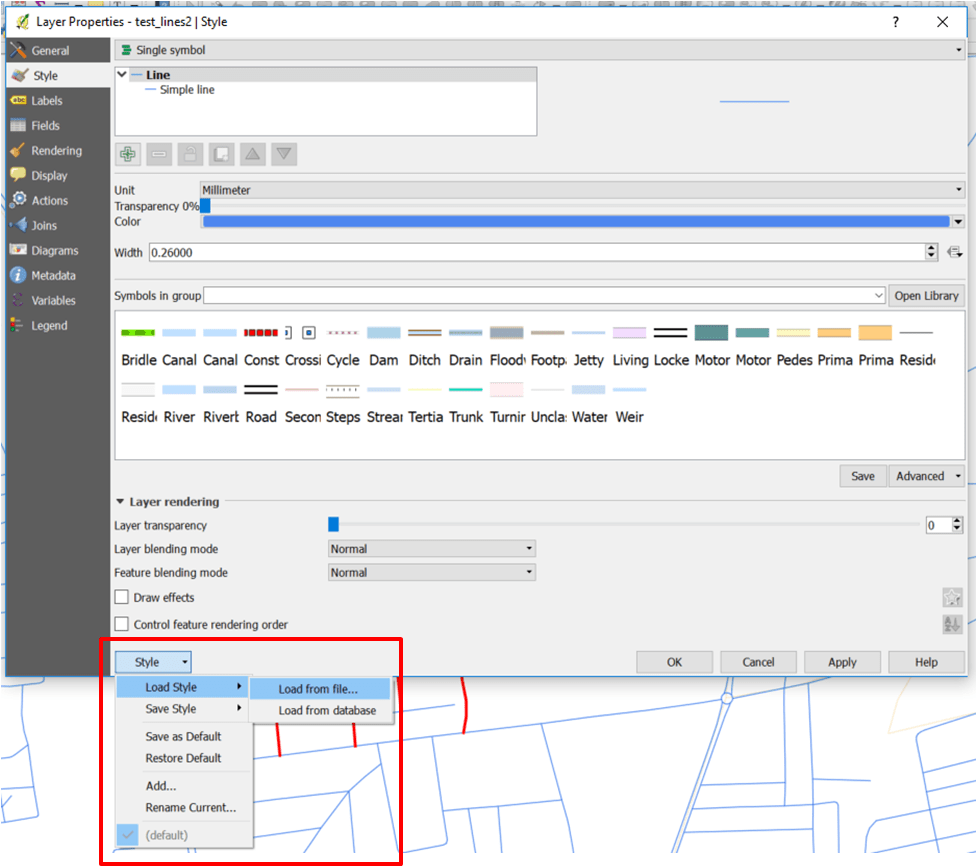Viewport: 977px width, 867px height.
Task: Click the Width input field
Action: click(x=537, y=252)
